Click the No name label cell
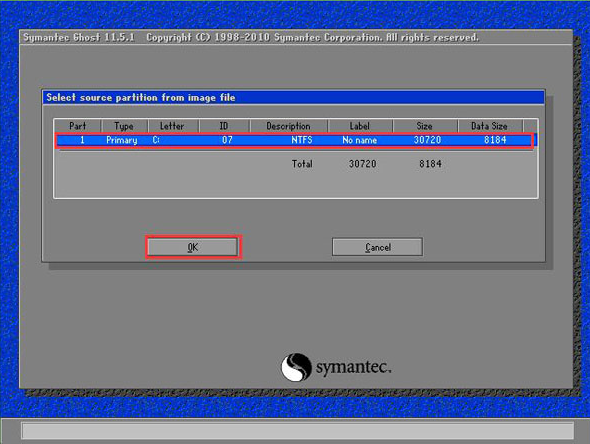This screenshot has width=590, height=444. click(359, 140)
